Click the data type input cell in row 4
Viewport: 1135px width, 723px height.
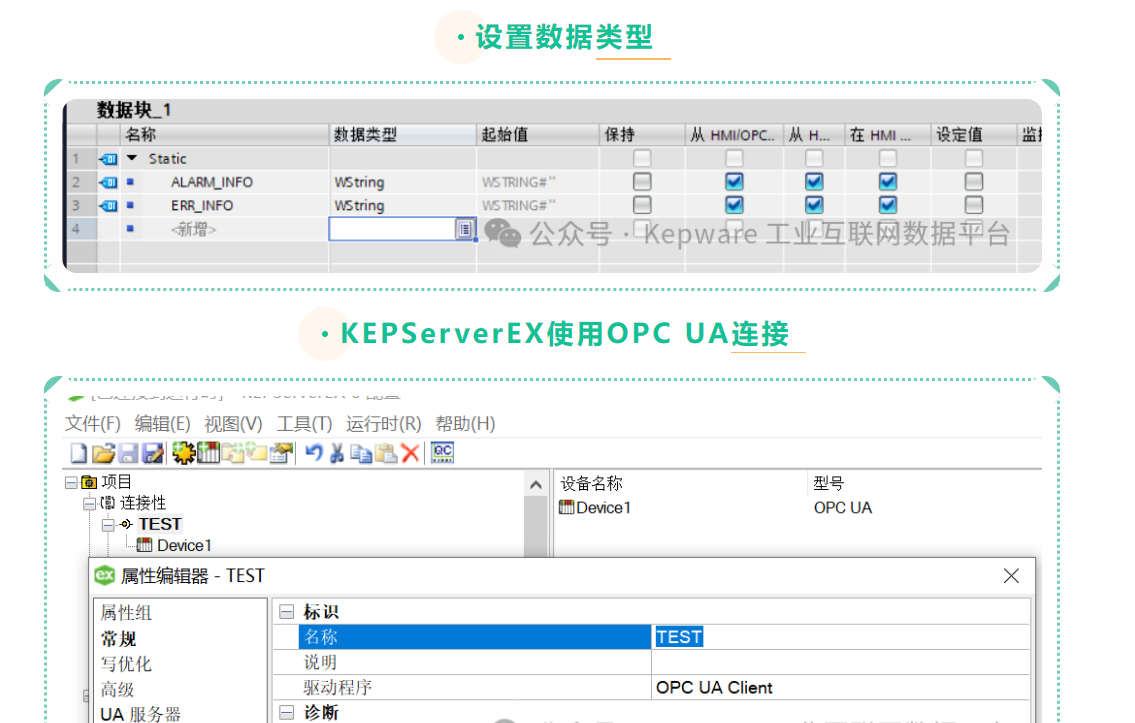pyautogui.click(x=402, y=229)
